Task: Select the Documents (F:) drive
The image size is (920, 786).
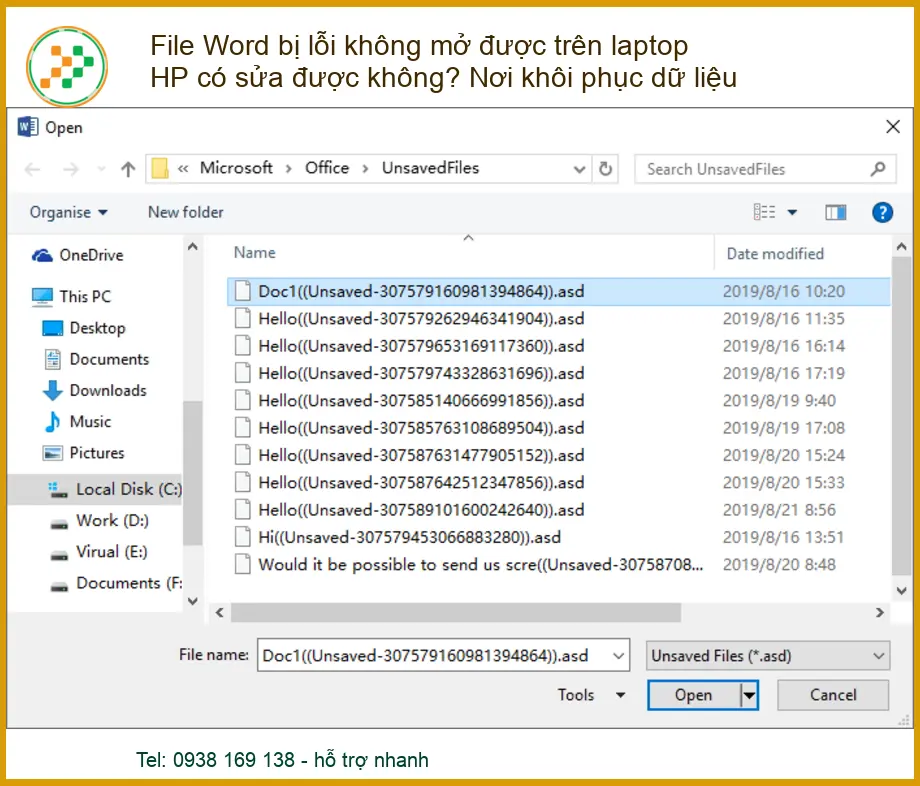Action: point(116,583)
